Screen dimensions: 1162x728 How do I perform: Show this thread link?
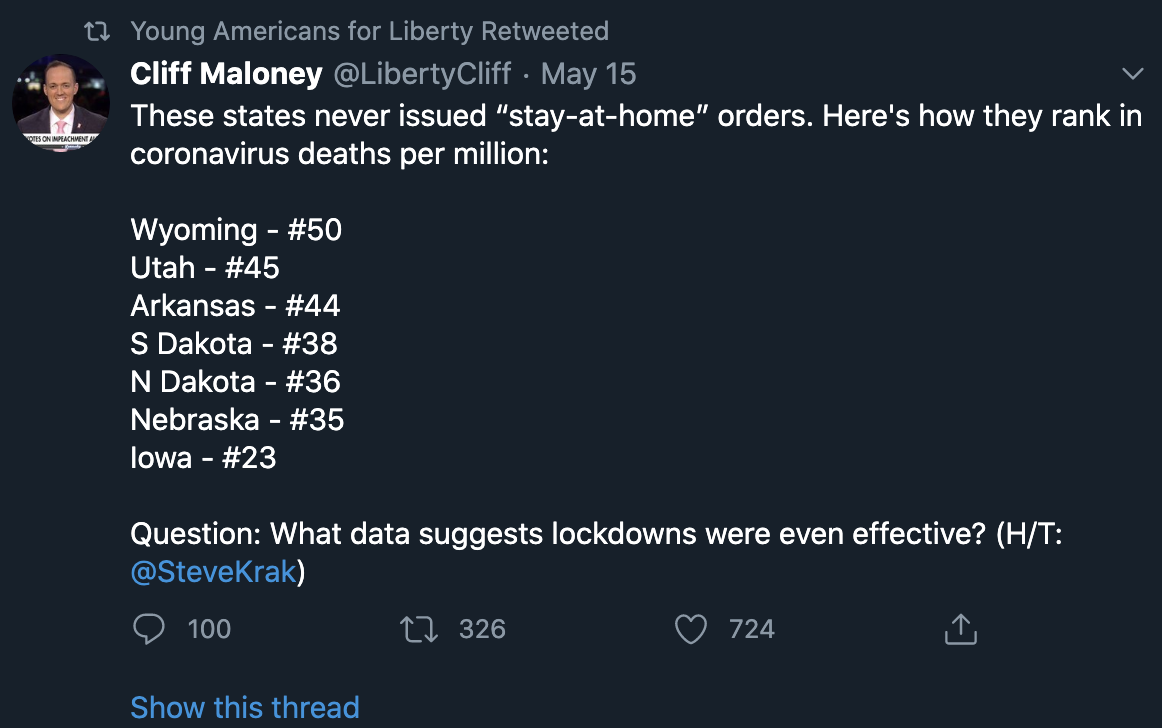pyautogui.click(x=245, y=707)
